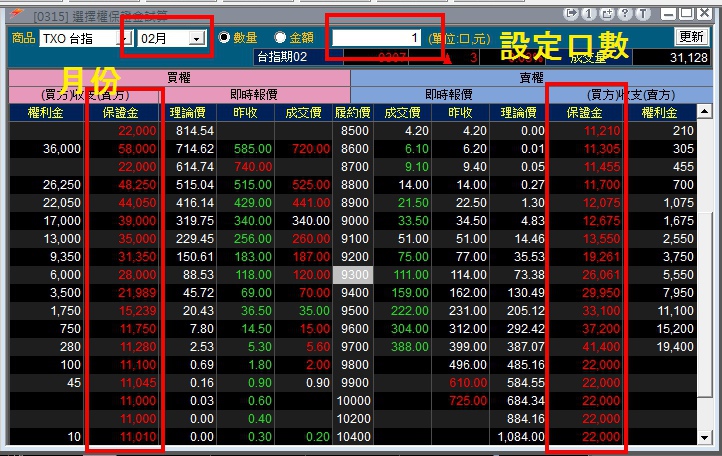Viewport: 722px width, 456px height.
Task: Open the 02月 month dropdown
Action: tap(197, 38)
